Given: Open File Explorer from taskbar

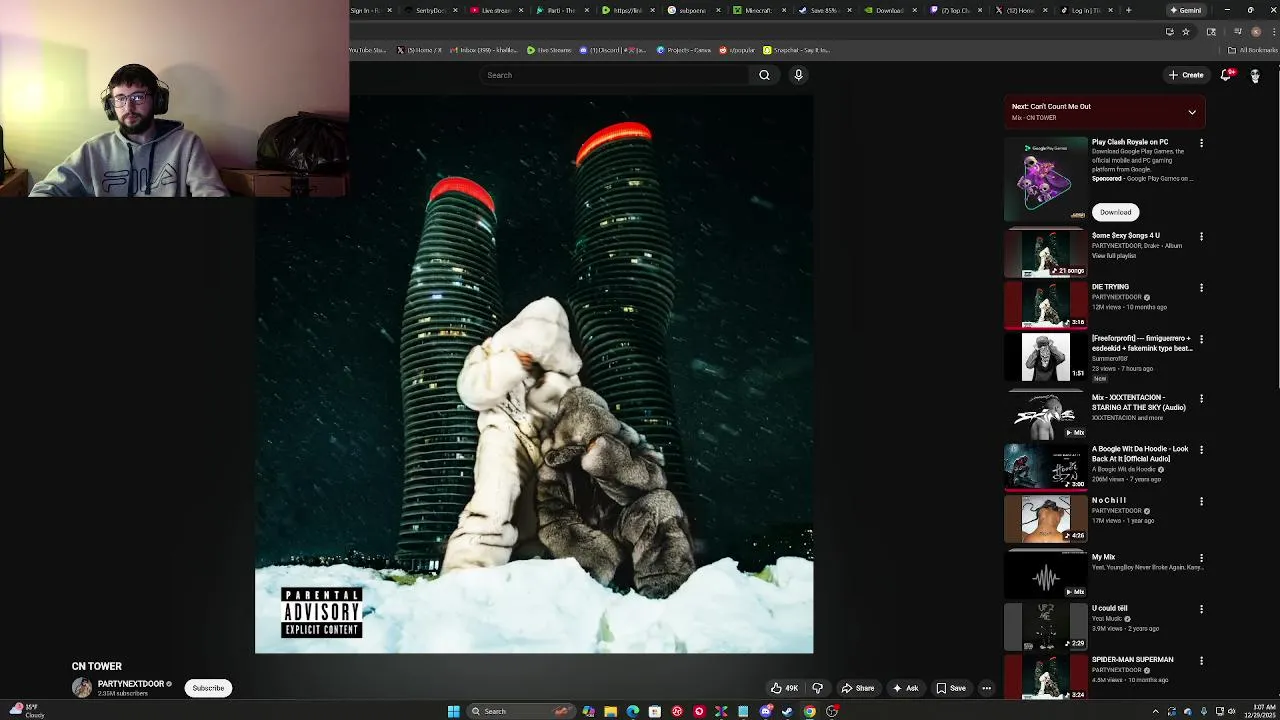Looking at the screenshot, I should pos(610,711).
